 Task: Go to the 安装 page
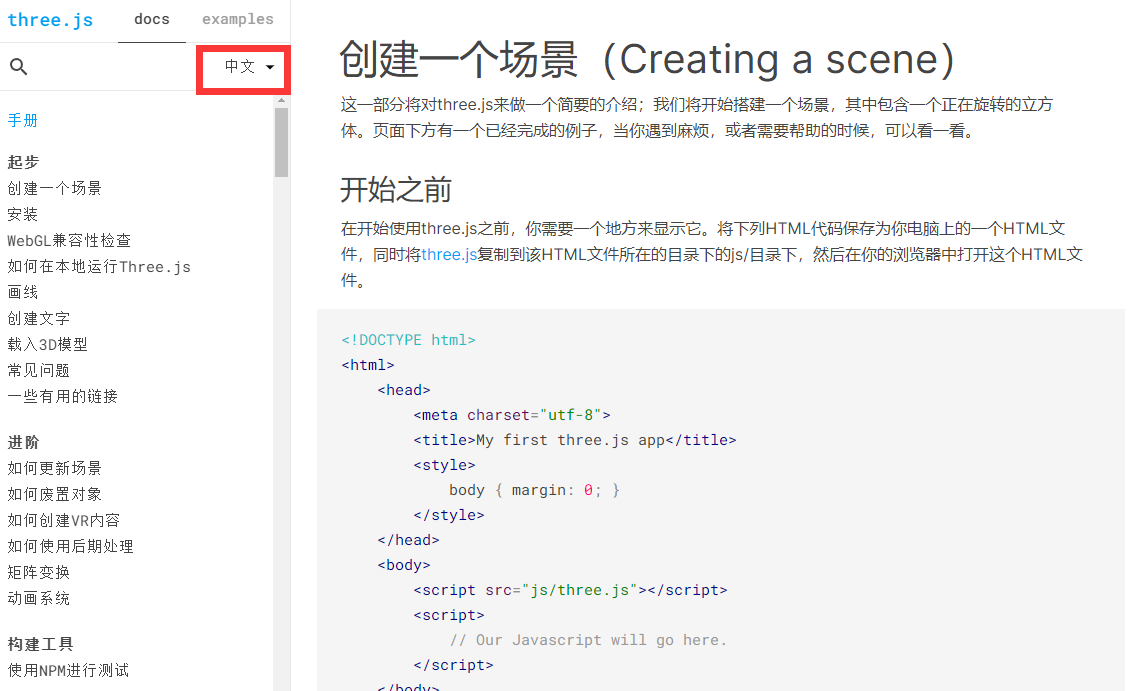point(23,214)
